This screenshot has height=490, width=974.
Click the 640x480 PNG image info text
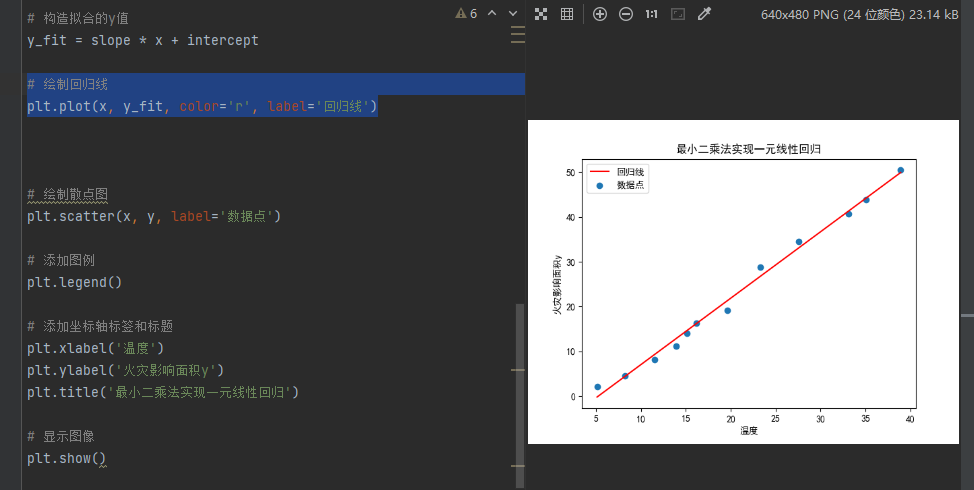[x=861, y=14]
